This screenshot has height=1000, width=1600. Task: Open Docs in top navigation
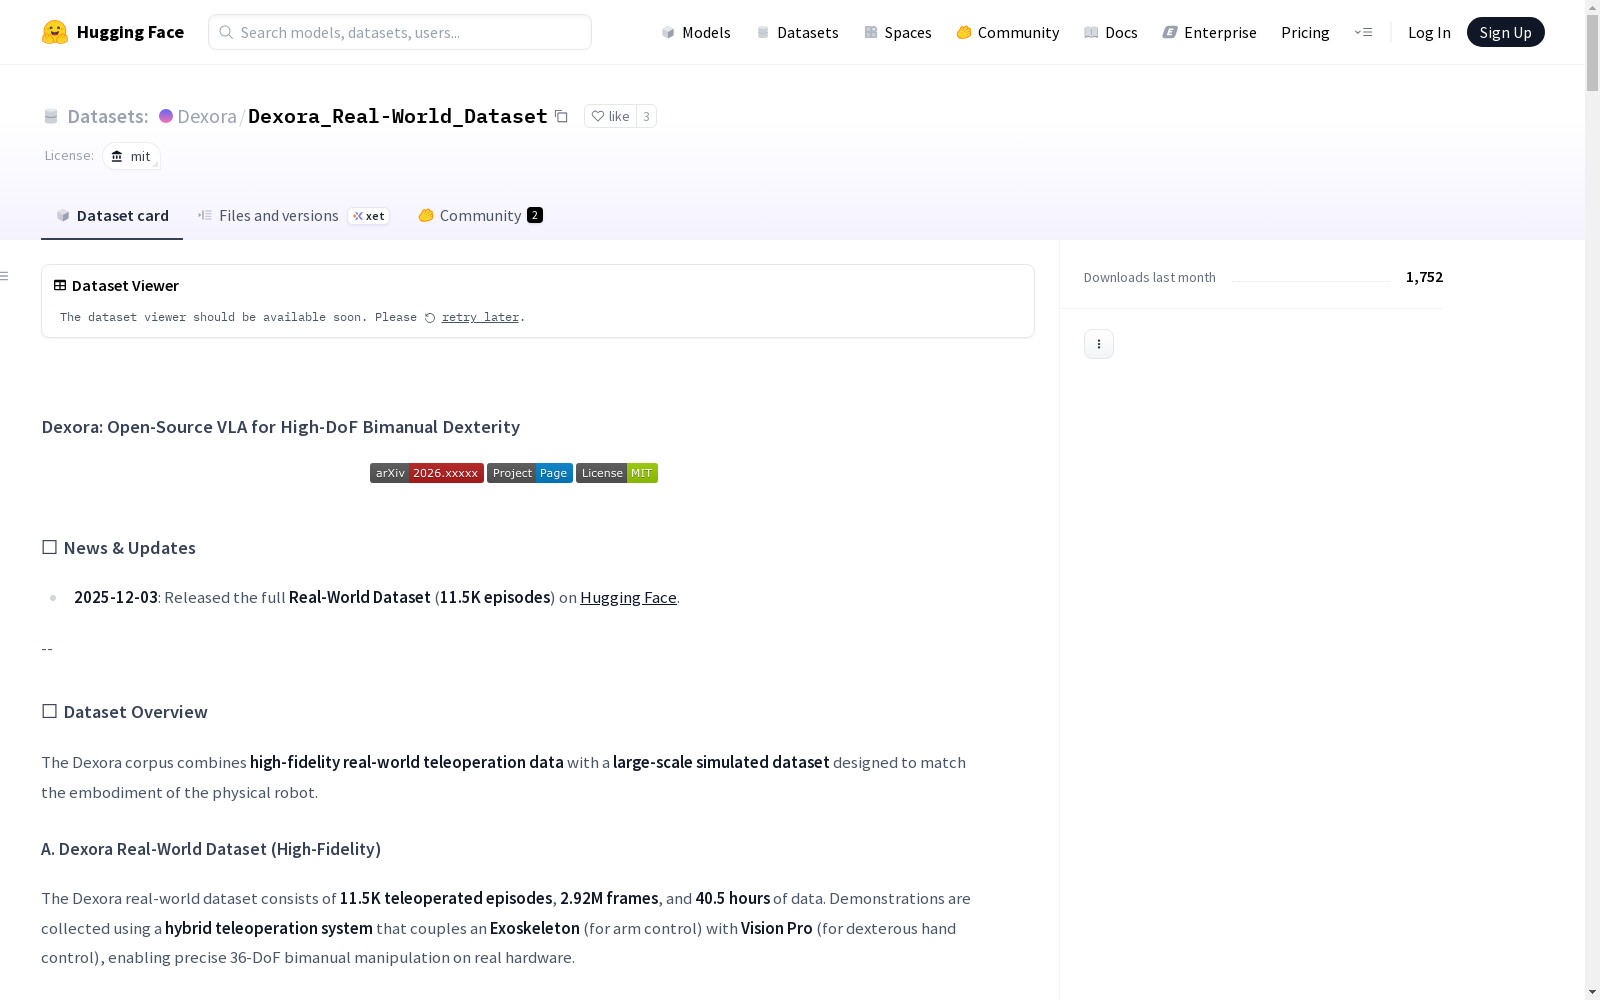click(1111, 32)
